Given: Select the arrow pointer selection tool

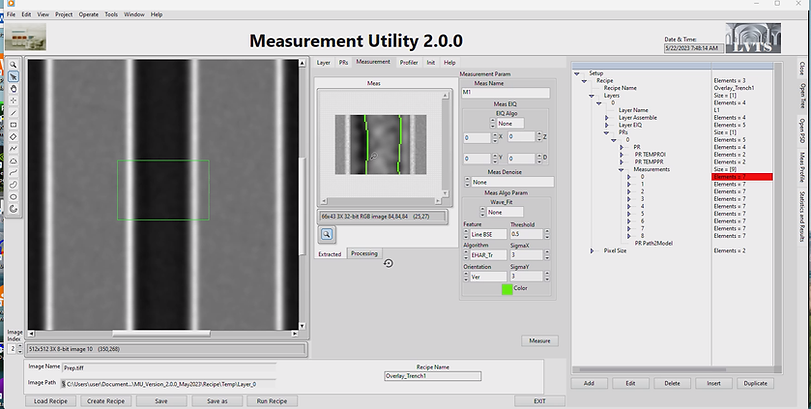Looking at the screenshot, I should click(x=13, y=77).
